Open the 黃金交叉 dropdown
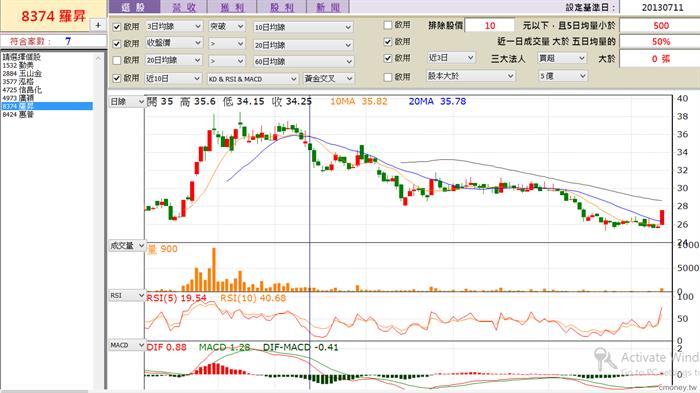The image size is (700, 393). click(329, 79)
